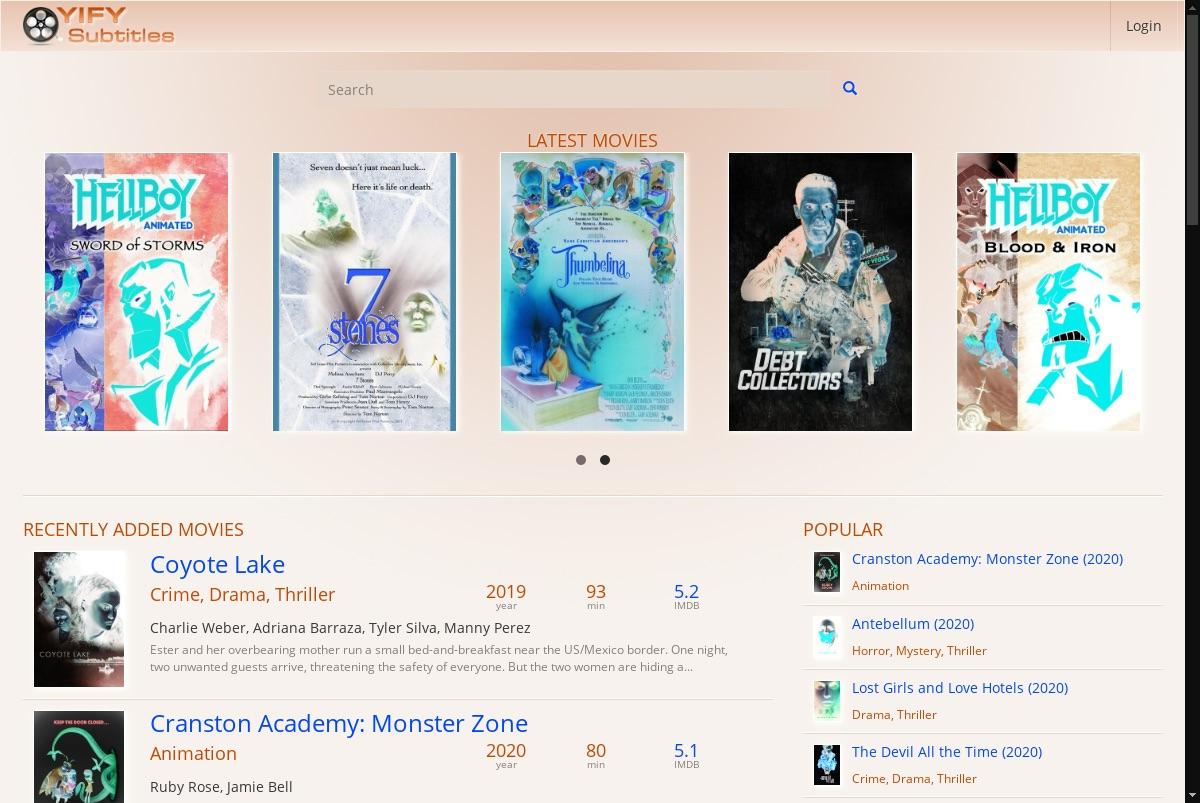Click Coyote Lake genres Crime, Drama, Thriller
Viewport: 1200px width, 803px height.
click(242, 594)
